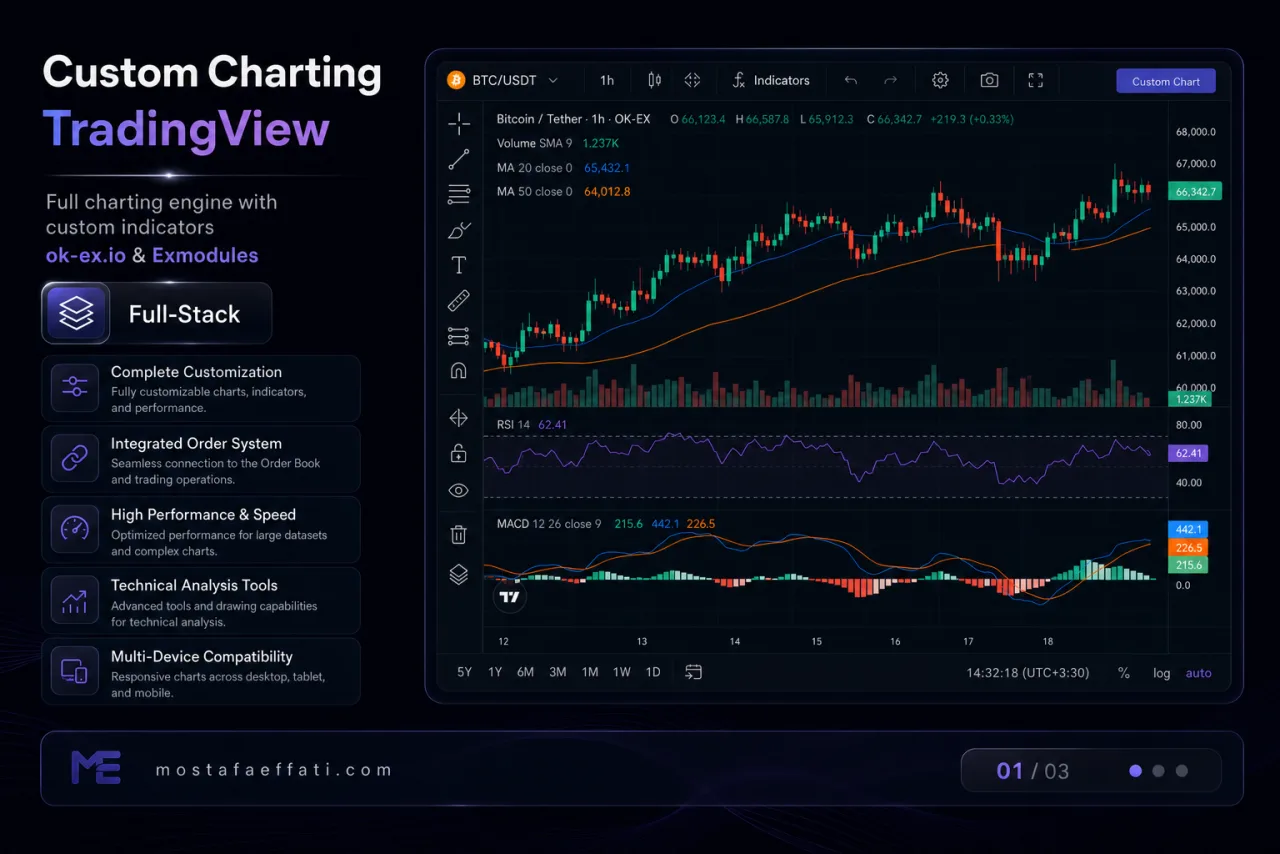Open the go-to-date calendar icon
This screenshot has width=1280, height=854.
tap(693, 672)
